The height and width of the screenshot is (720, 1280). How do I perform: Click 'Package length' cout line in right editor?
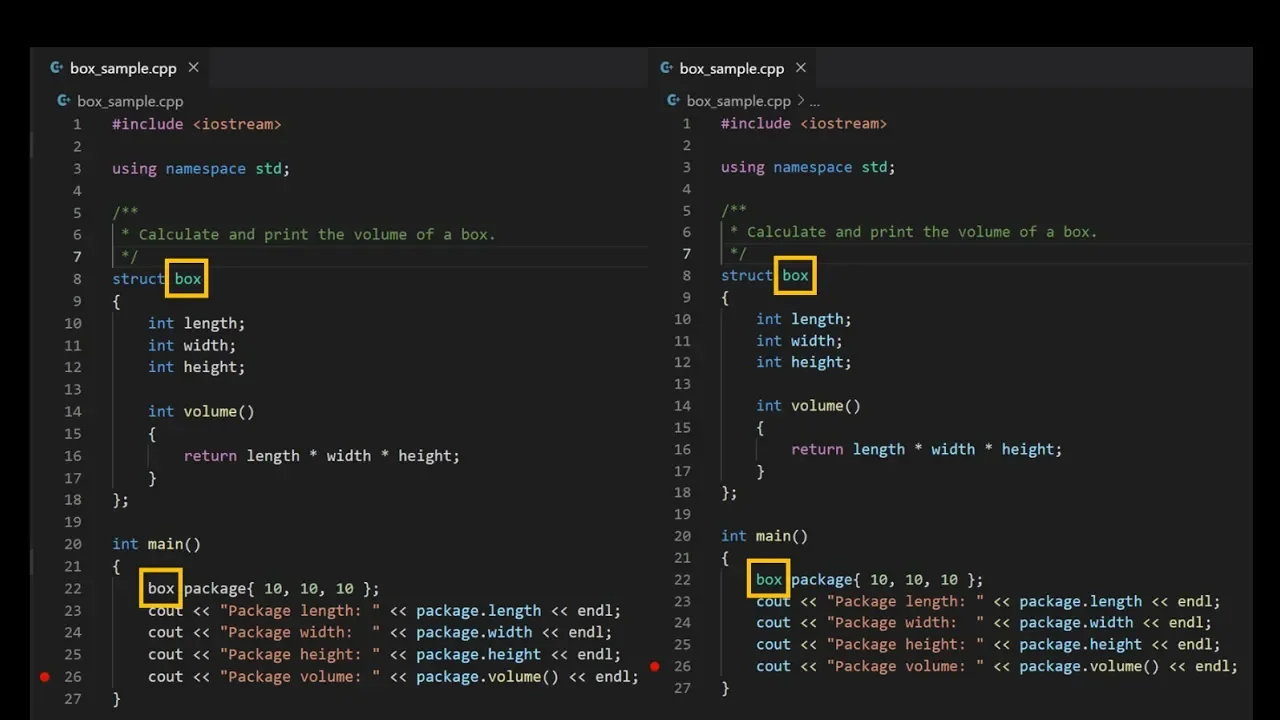[x=988, y=601]
